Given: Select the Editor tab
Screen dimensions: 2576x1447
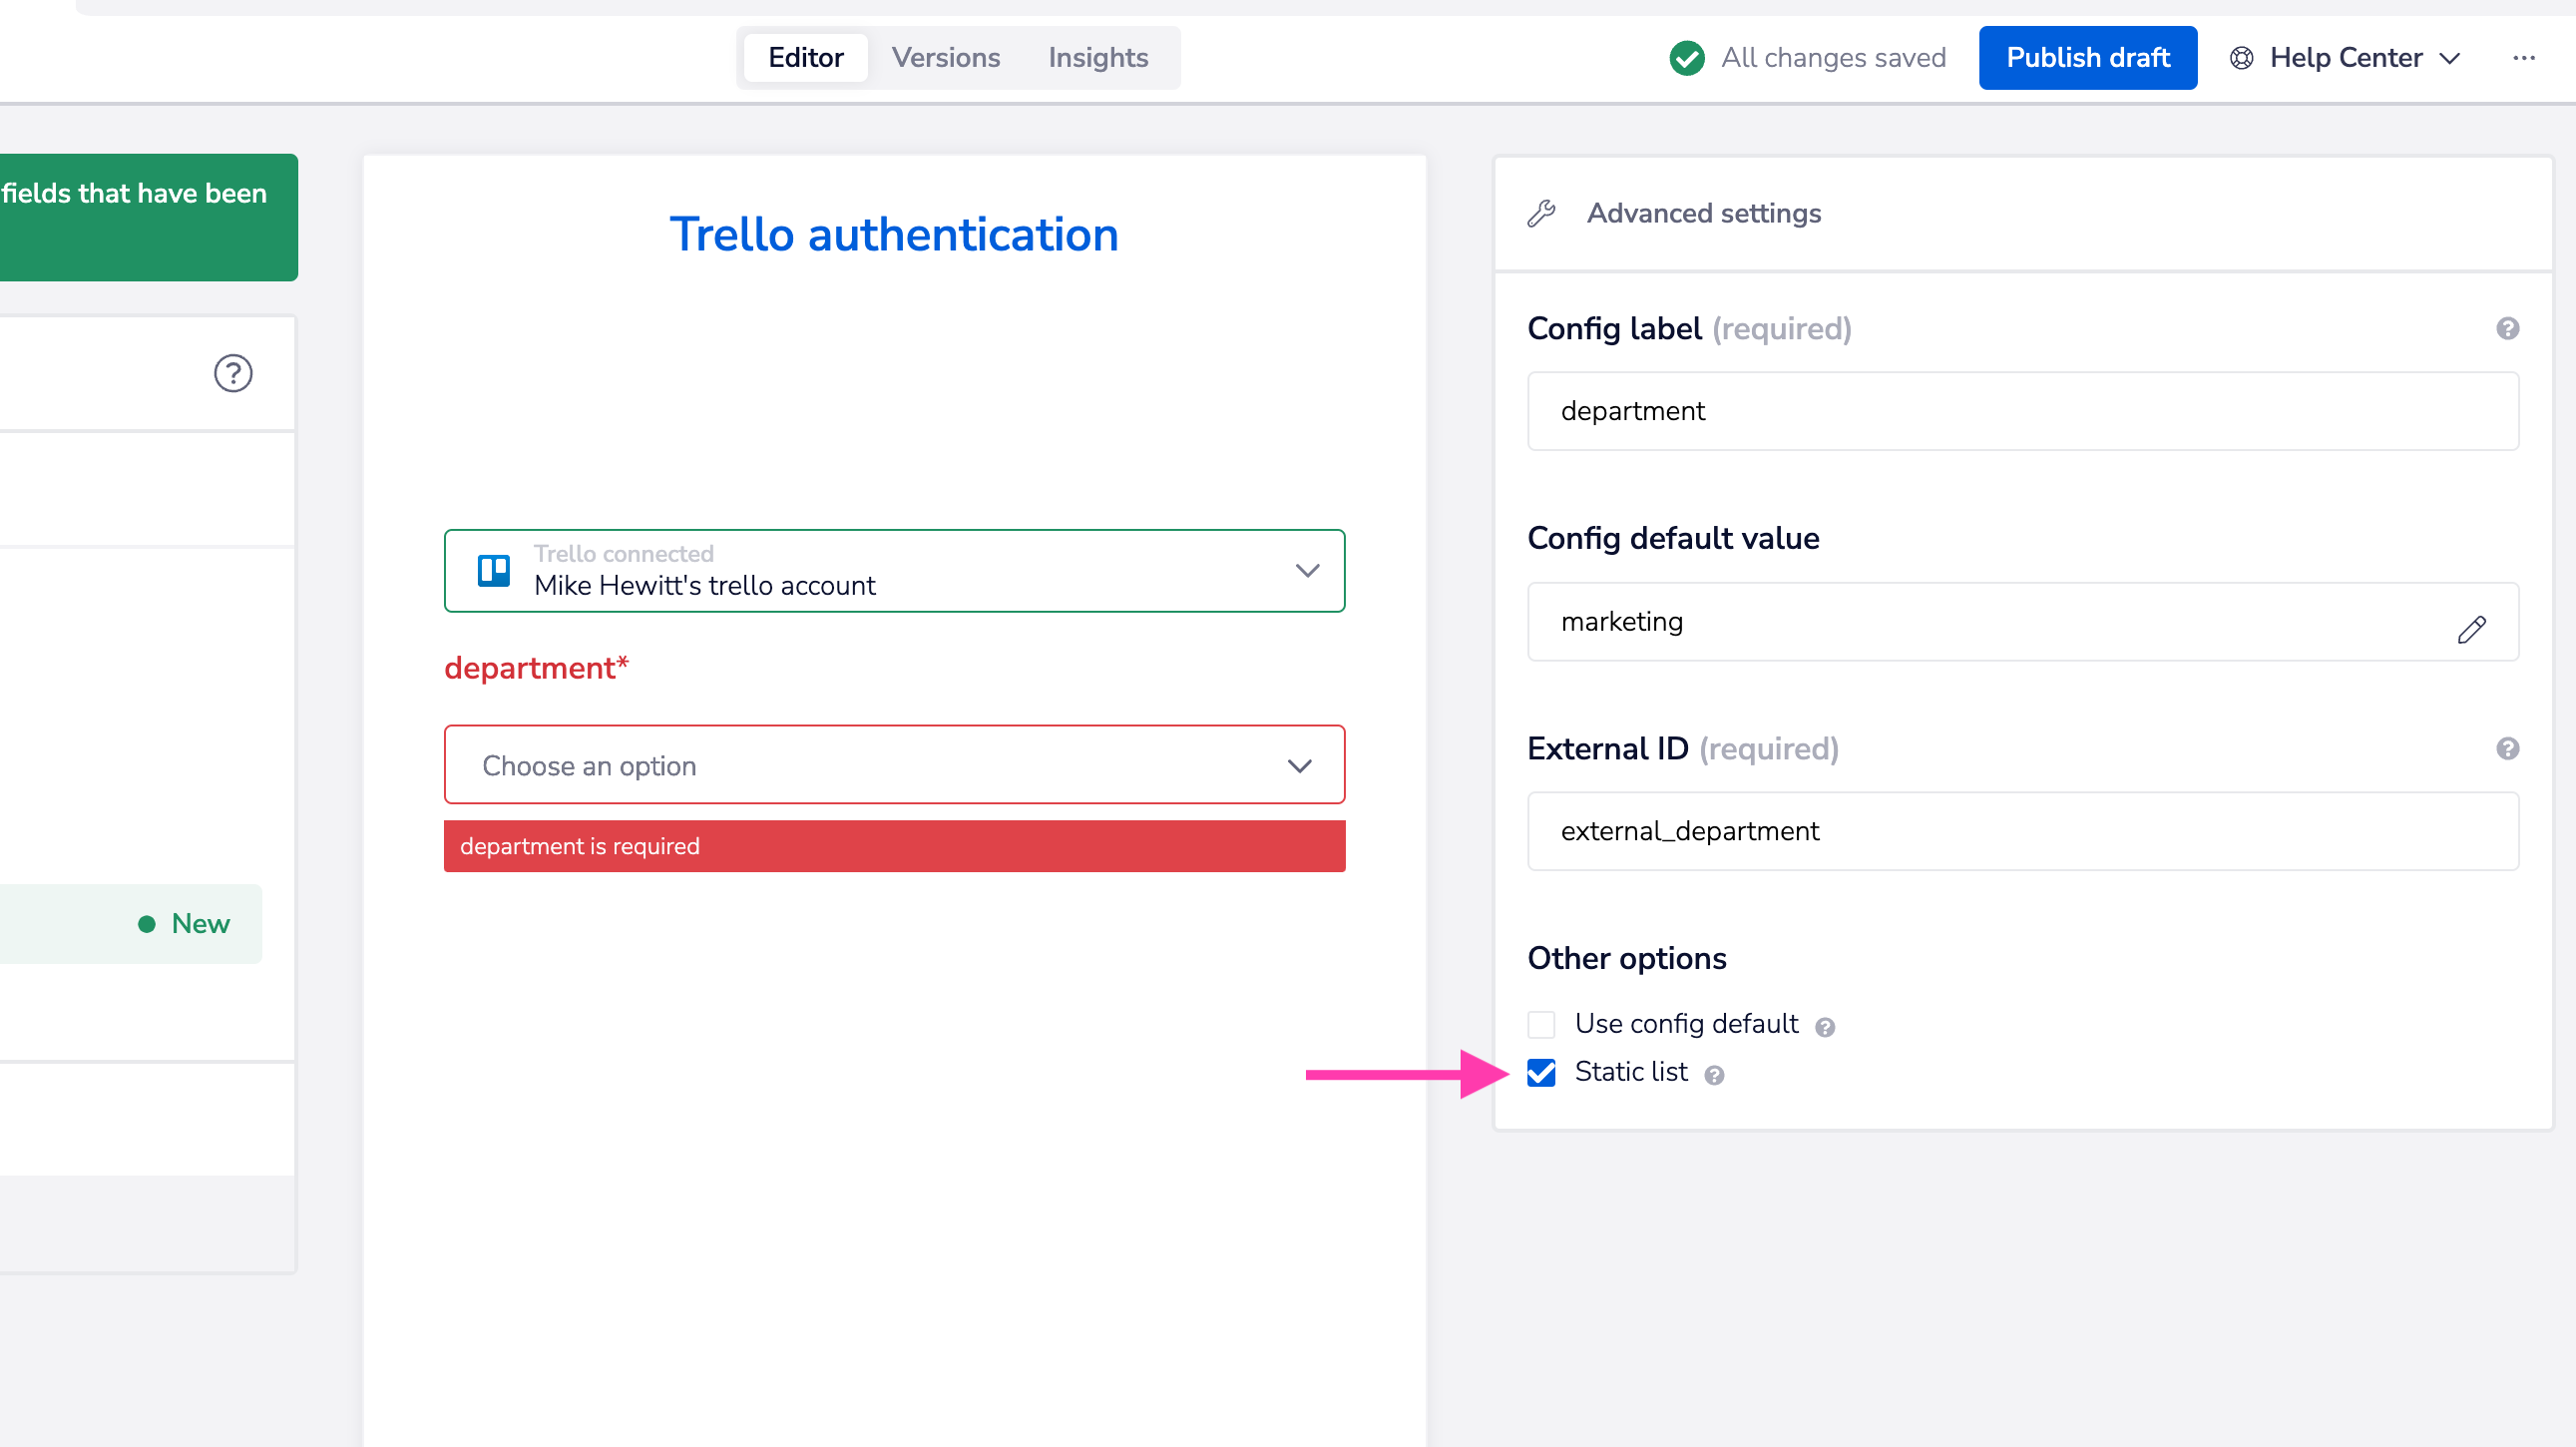Looking at the screenshot, I should 805,58.
